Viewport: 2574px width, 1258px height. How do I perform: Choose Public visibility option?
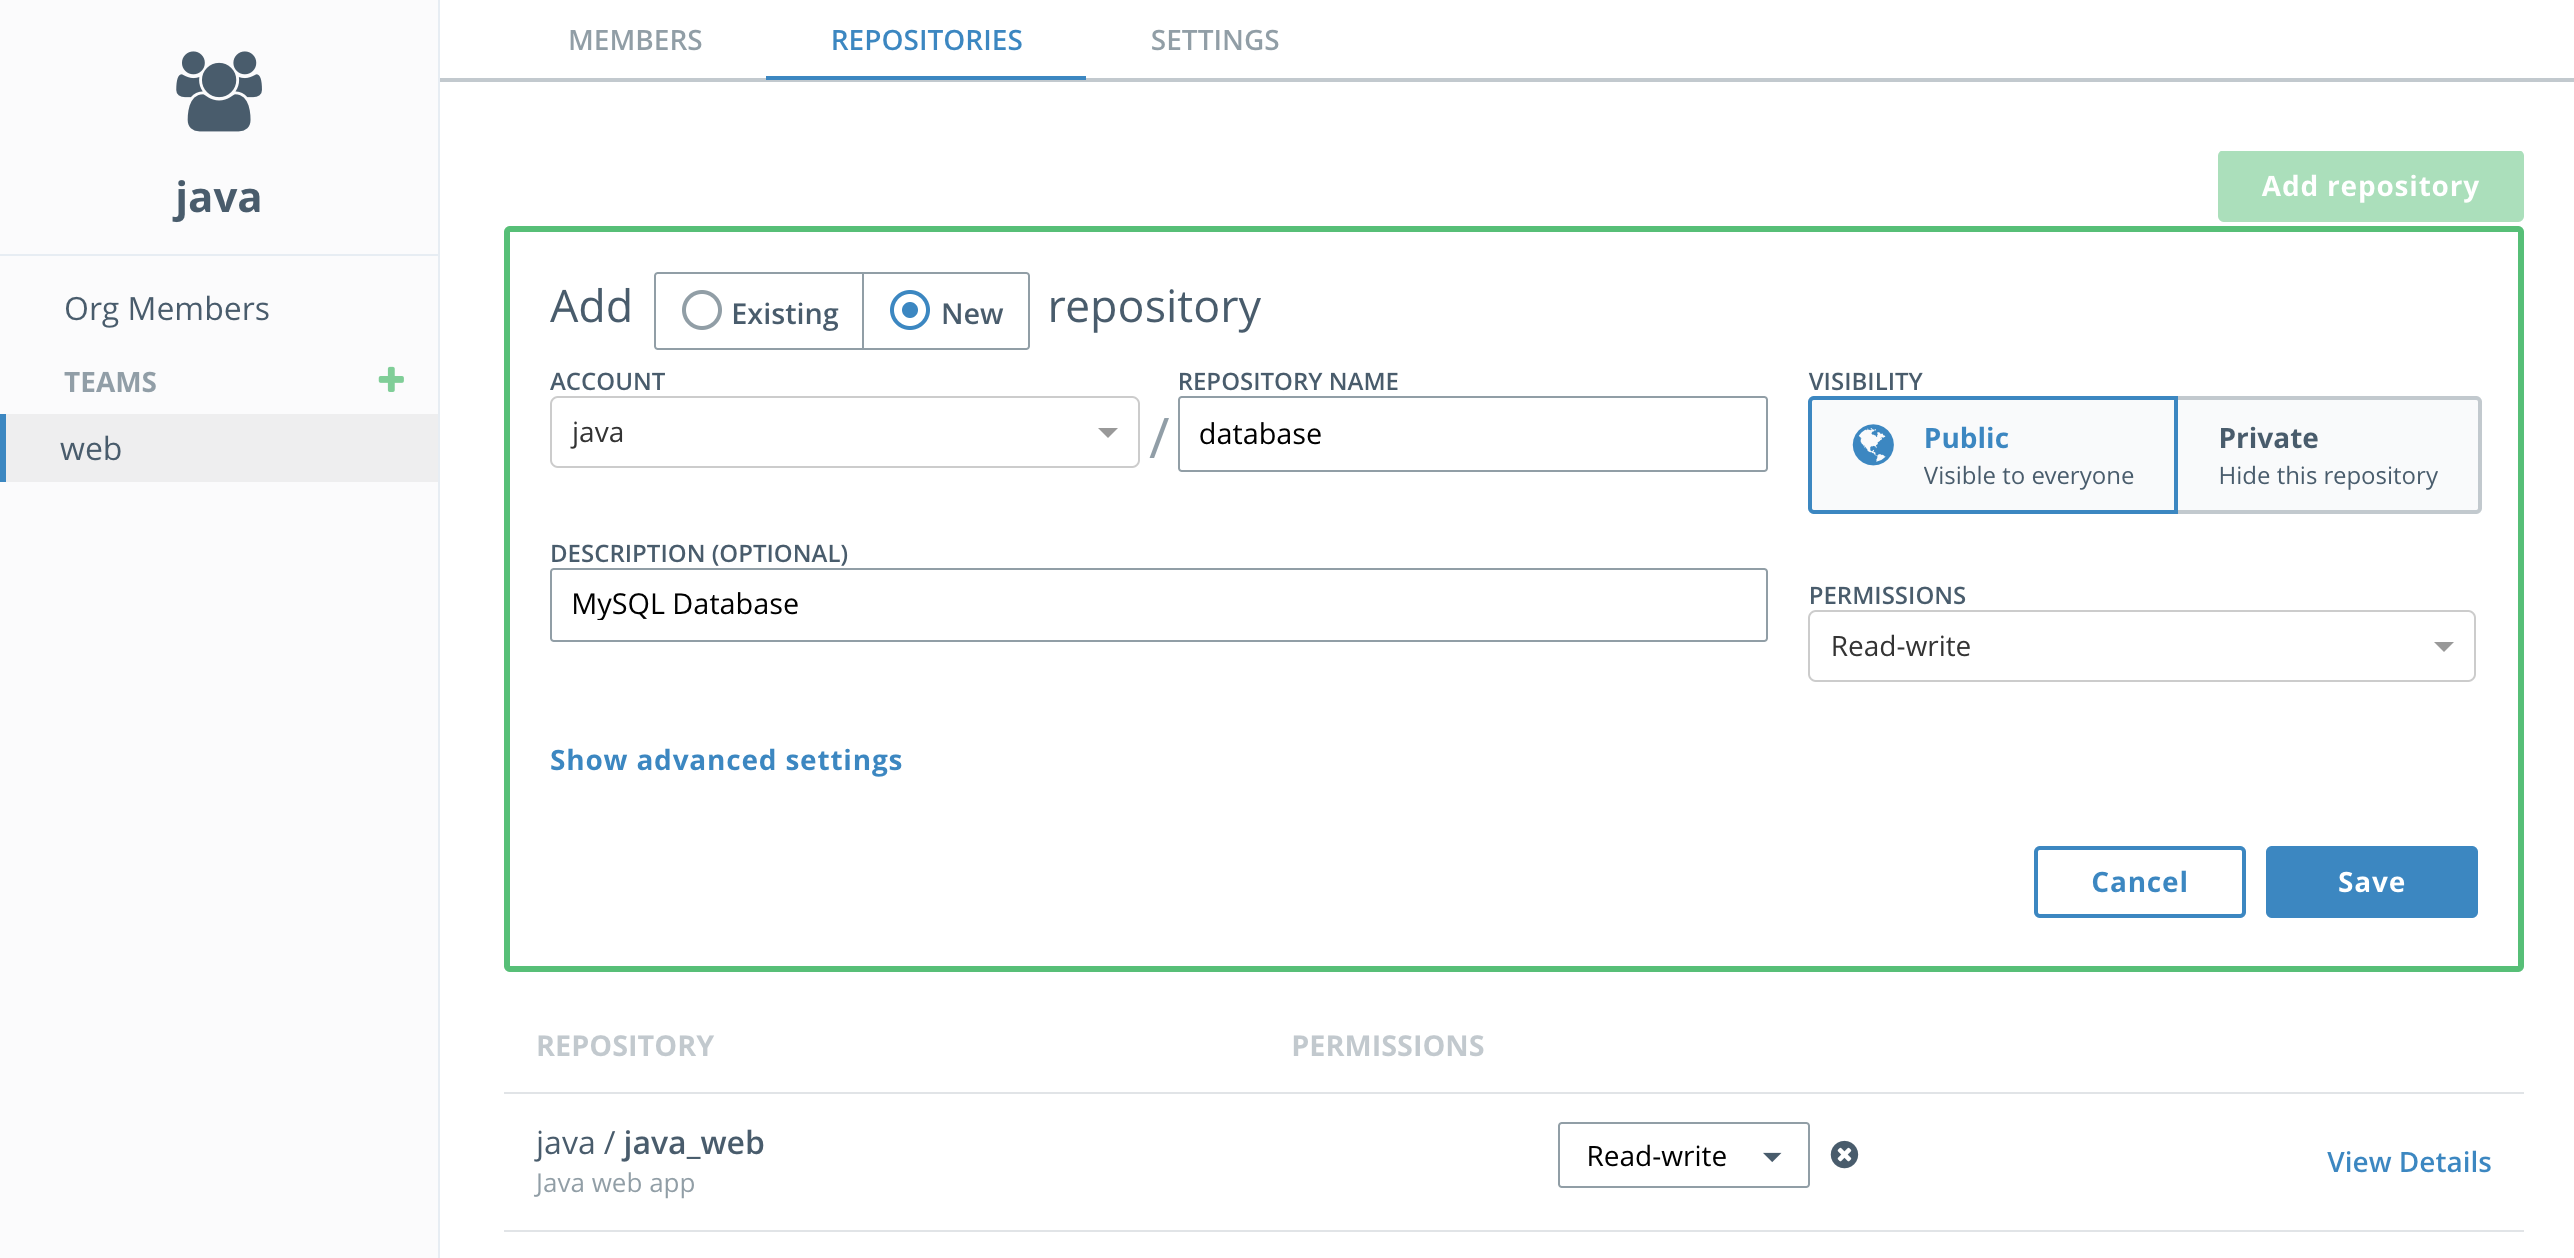1992,455
